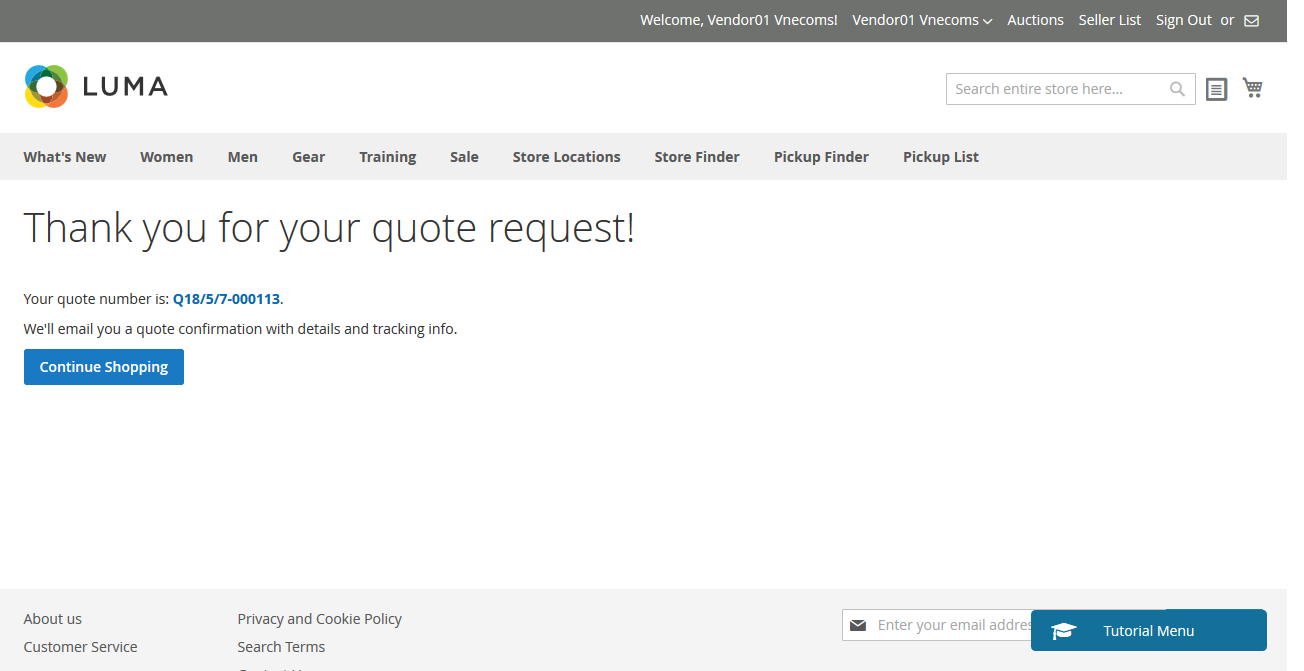Viewport: 1304px width, 671px height.
Task: Click the graduation cap tutorial icon
Action: click(1064, 631)
